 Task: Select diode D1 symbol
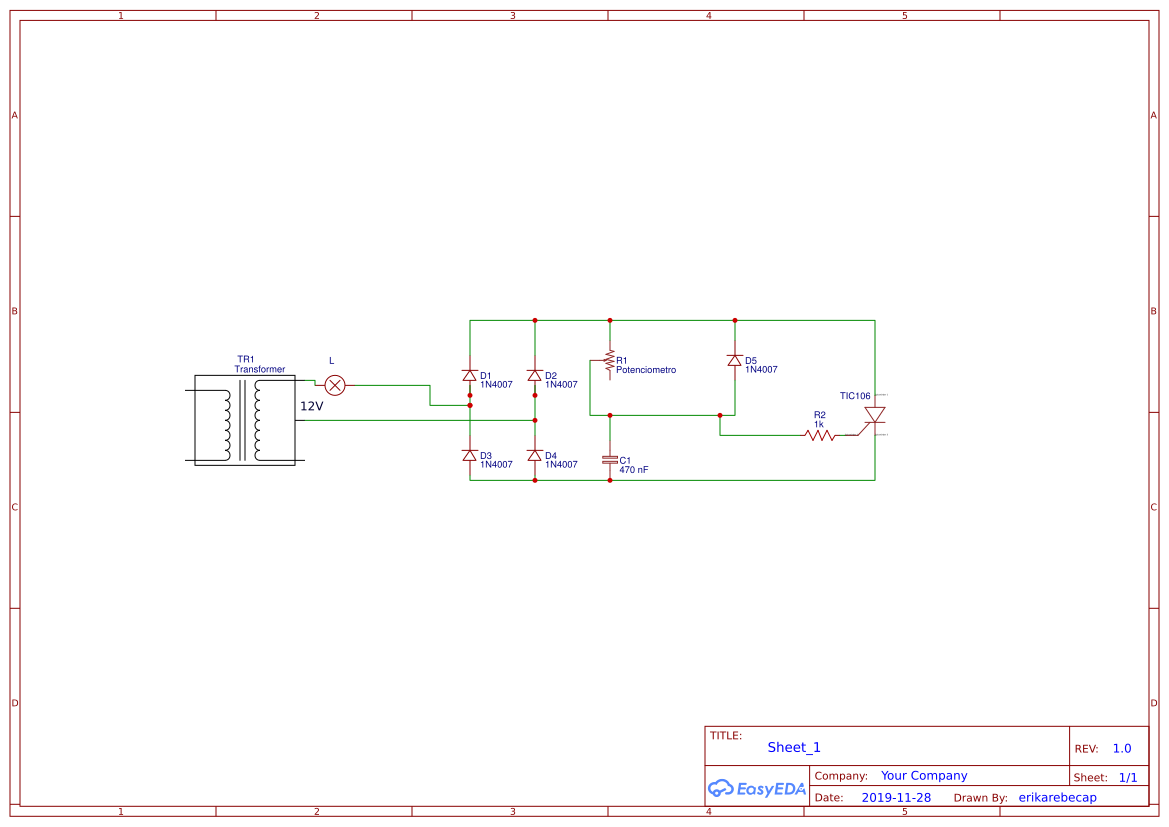click(x=470, y=376)
